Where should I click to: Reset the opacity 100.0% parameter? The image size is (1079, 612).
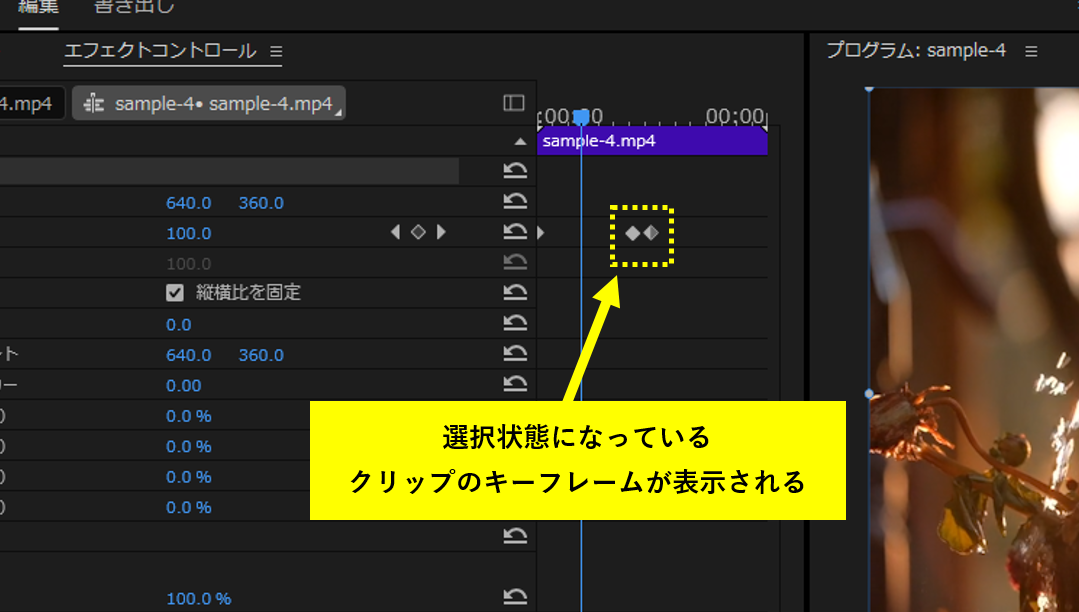click(x=516, y=599)
